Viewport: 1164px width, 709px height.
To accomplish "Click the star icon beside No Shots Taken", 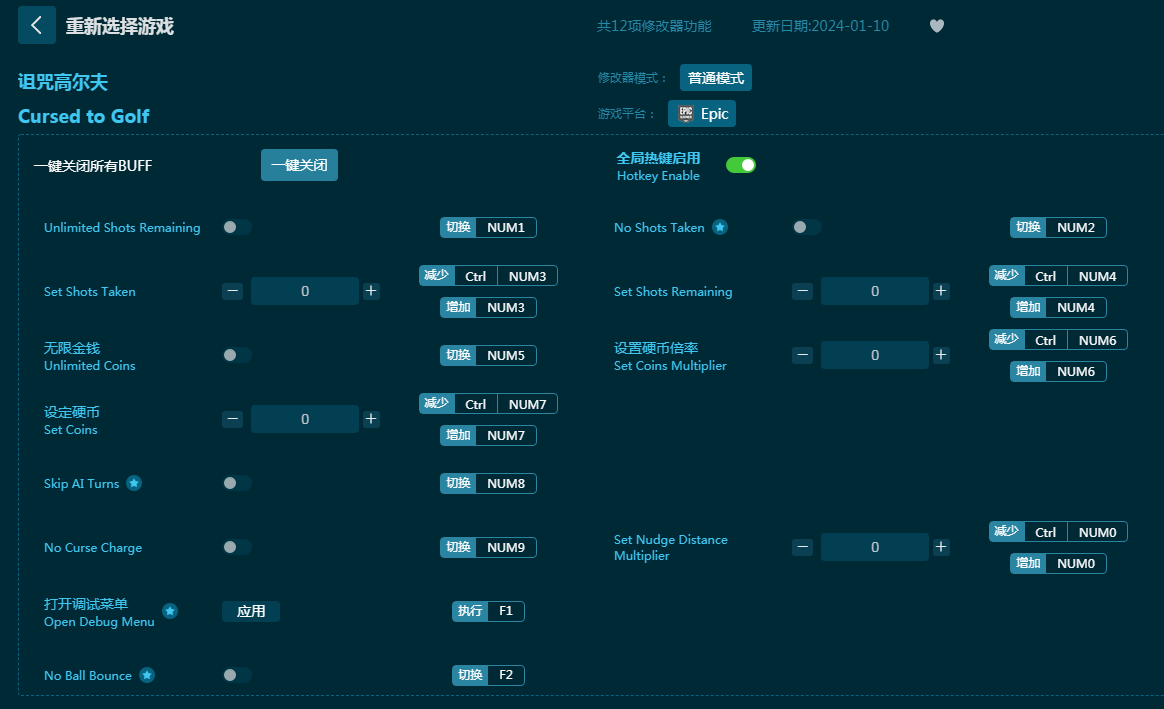I will 720,227.
